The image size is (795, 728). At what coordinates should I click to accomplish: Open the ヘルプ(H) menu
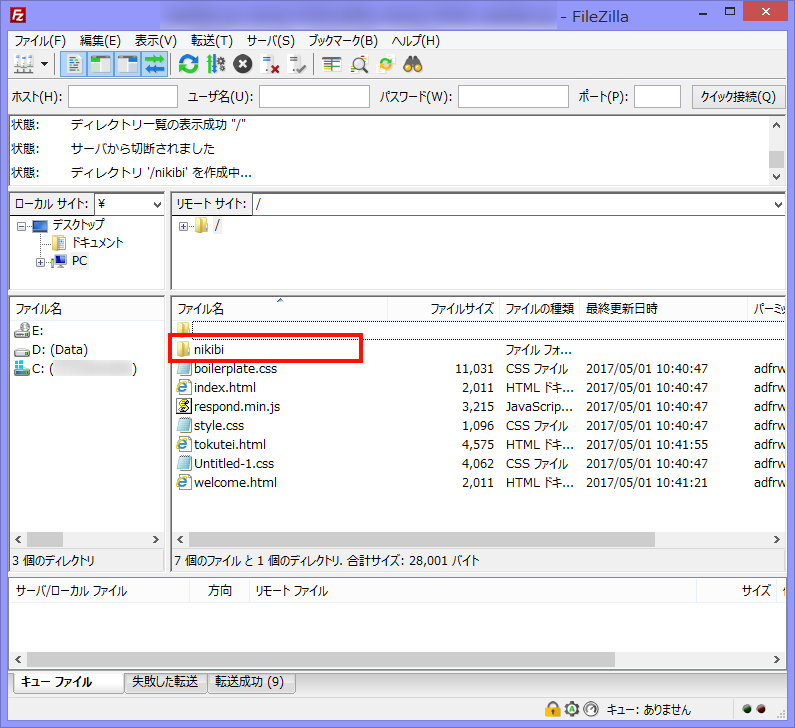(416, 41)
